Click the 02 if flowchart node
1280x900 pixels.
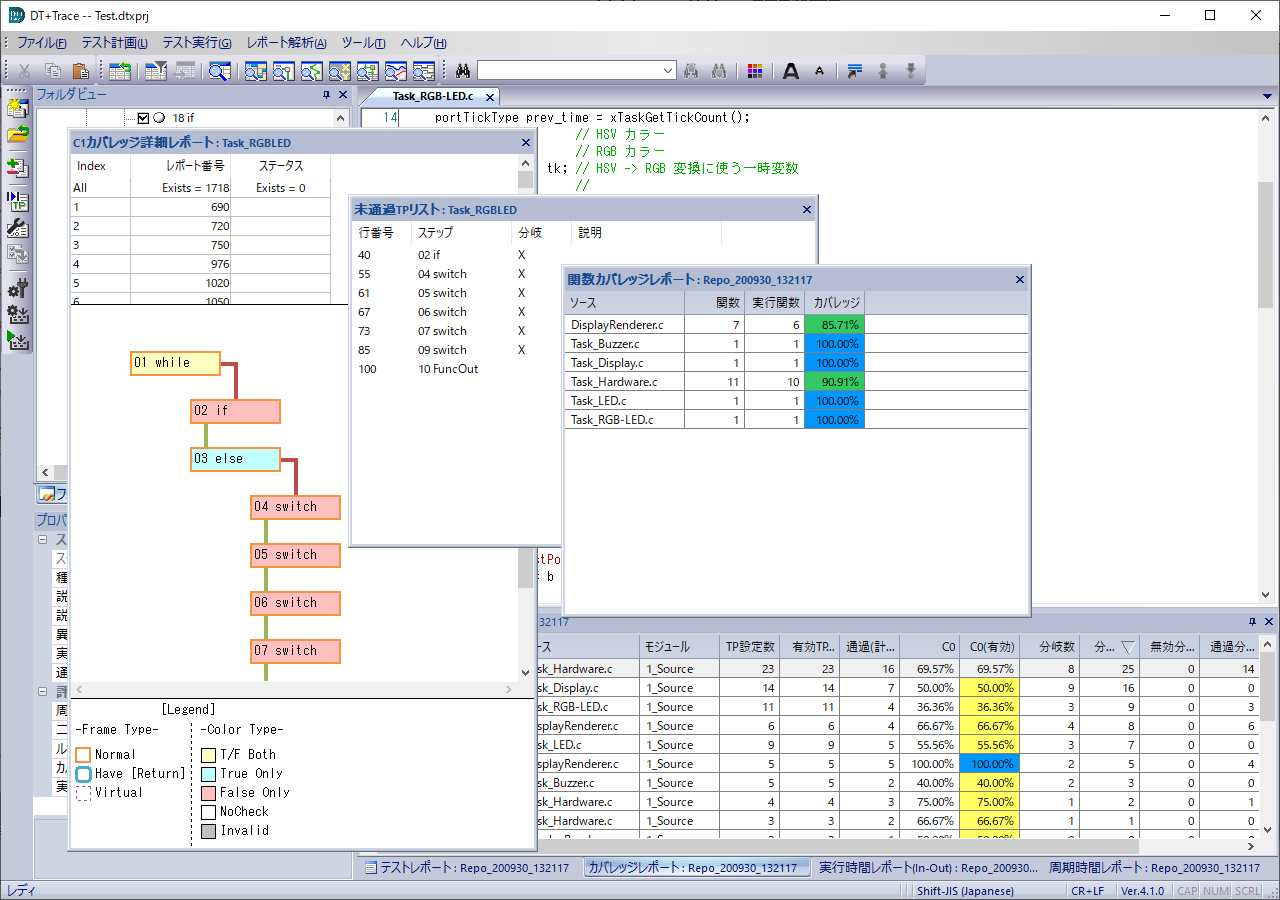[x=235, y=411]
